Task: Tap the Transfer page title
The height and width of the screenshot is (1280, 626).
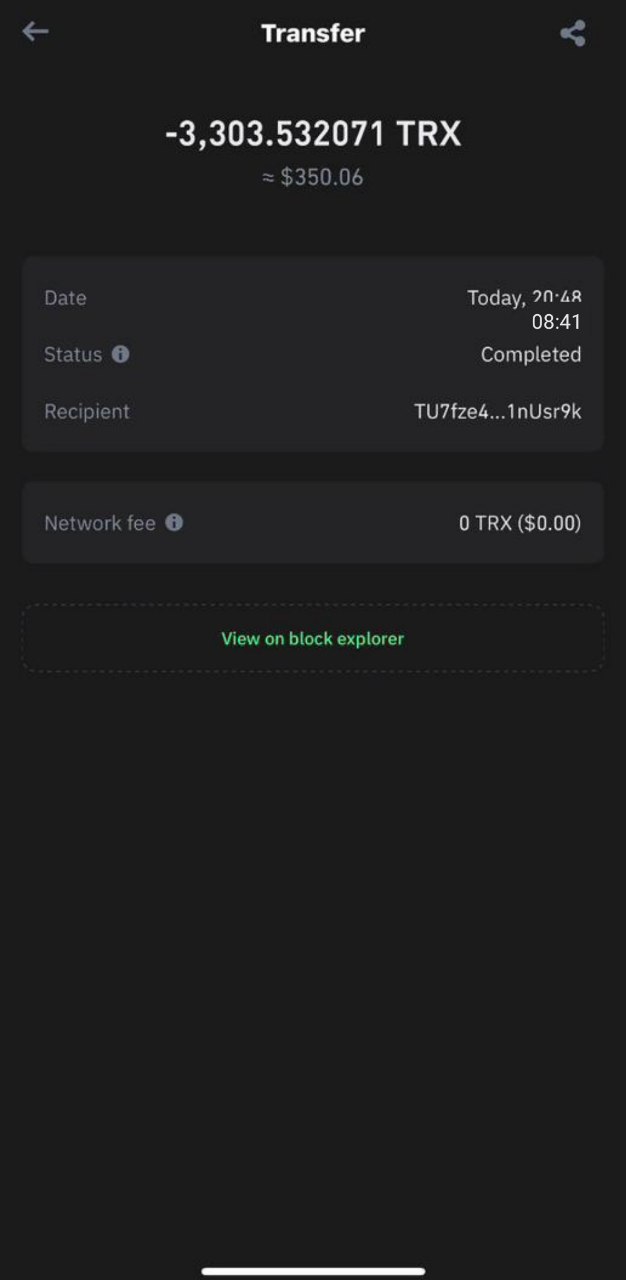Action: point(313,33)
